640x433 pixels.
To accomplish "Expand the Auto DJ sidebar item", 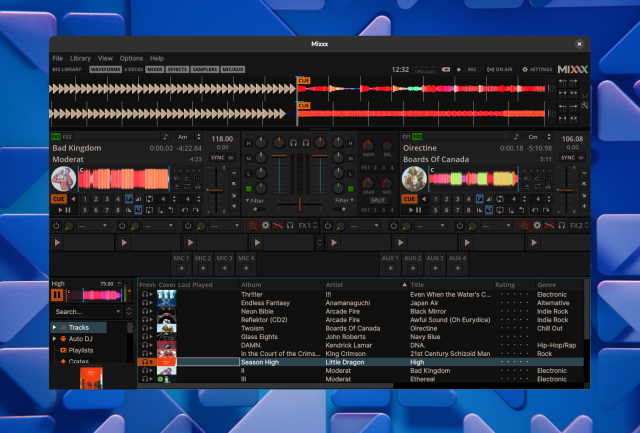I will (56, 339).
